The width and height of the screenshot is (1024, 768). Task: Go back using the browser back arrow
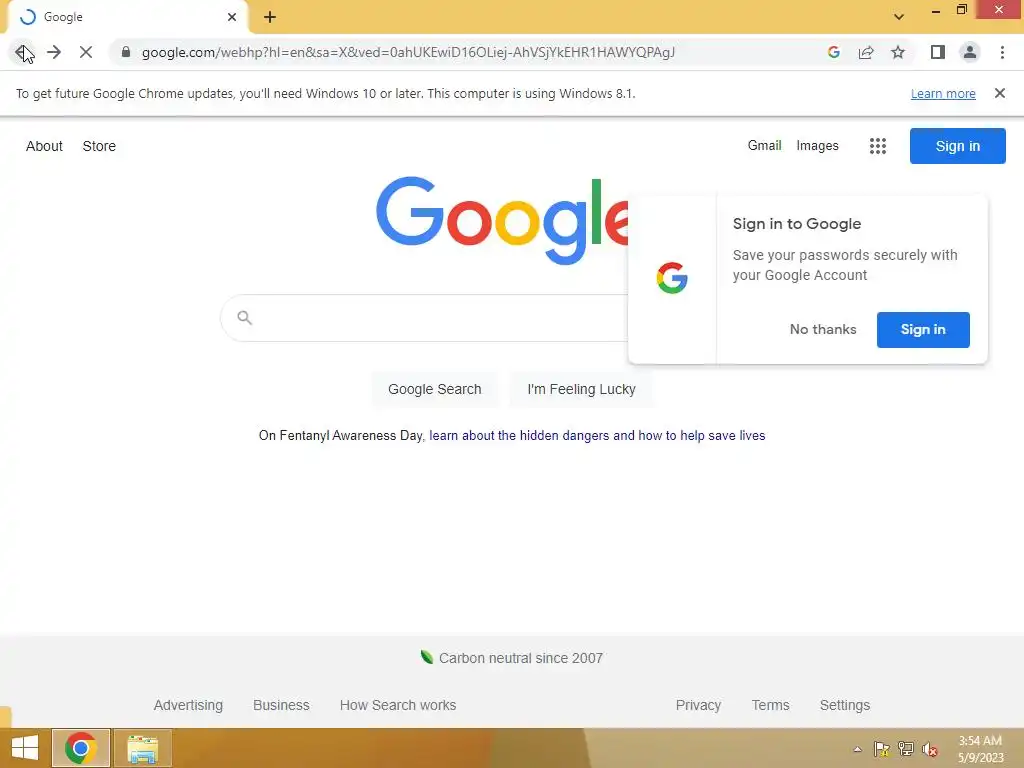[22, 52]
